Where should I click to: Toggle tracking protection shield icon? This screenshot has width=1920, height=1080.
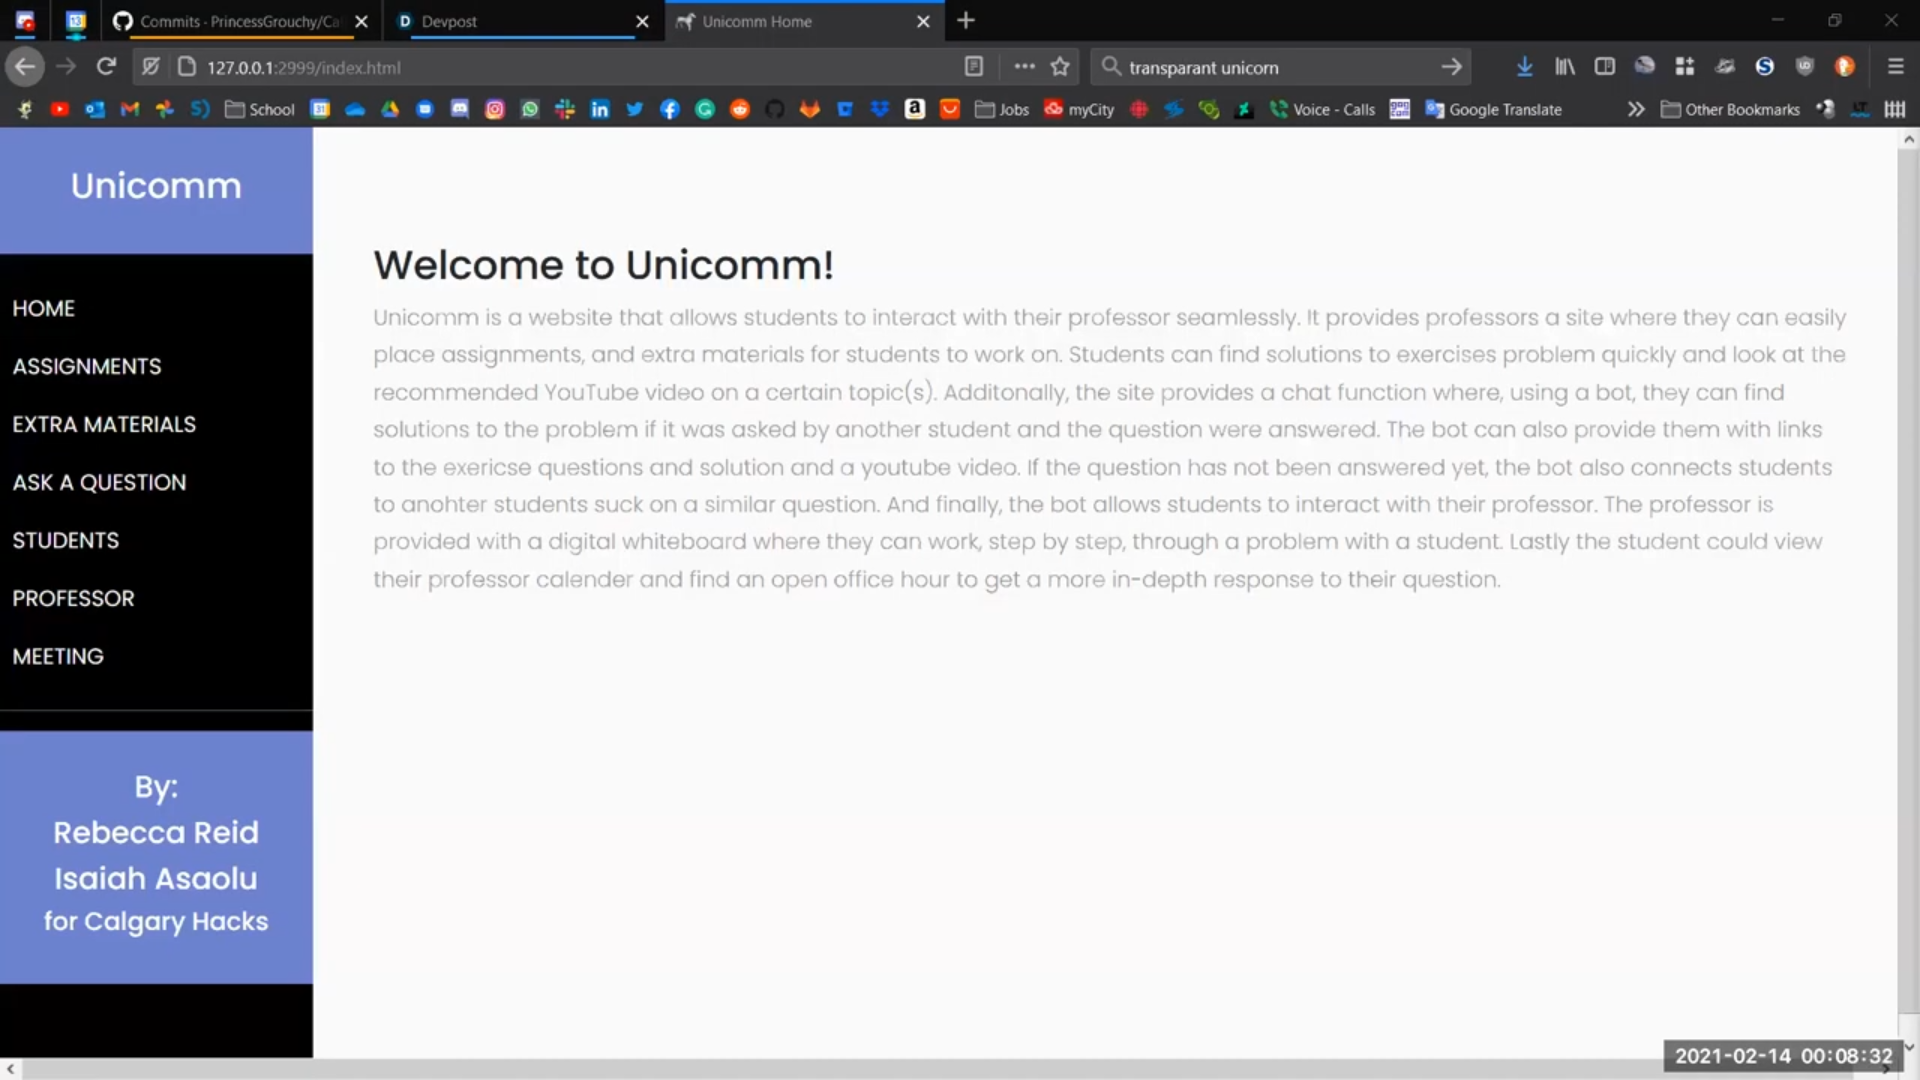tap(151, 67)
